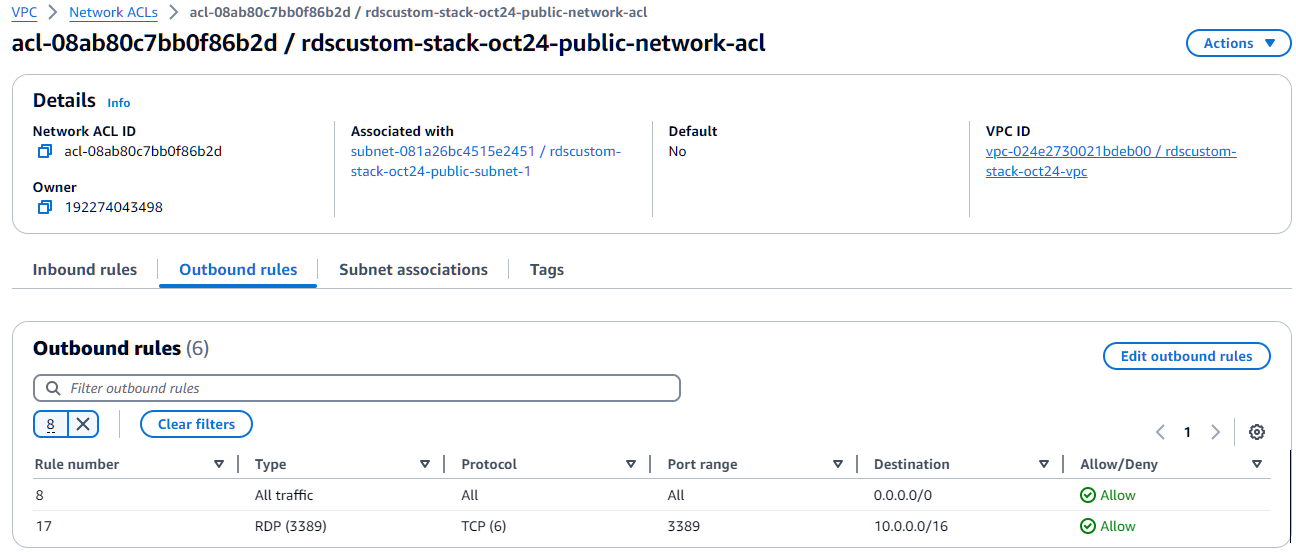
Task: Copy the Network ACL ID
Action: (x=45, y=152)
